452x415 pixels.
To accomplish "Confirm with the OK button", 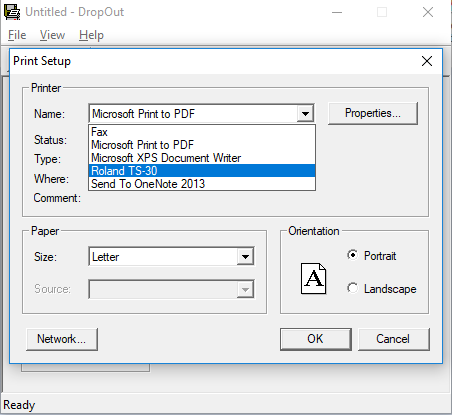I will coord(315,339).
